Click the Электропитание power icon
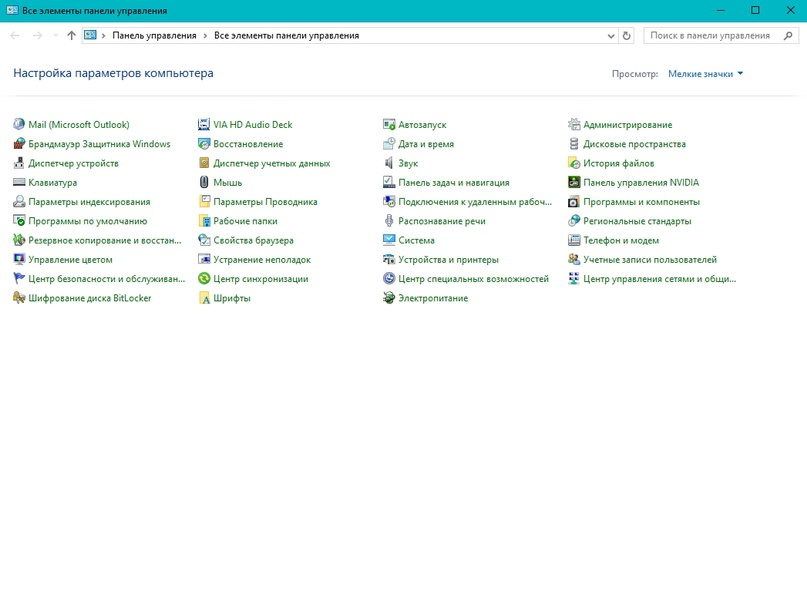Viewport: 807px width, 608px height. coord(389,298)
